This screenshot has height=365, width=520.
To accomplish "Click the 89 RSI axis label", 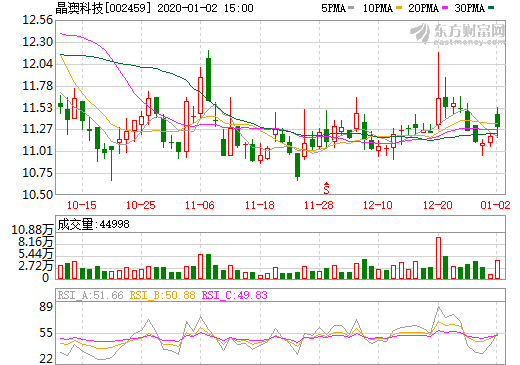I will (46, 307).
